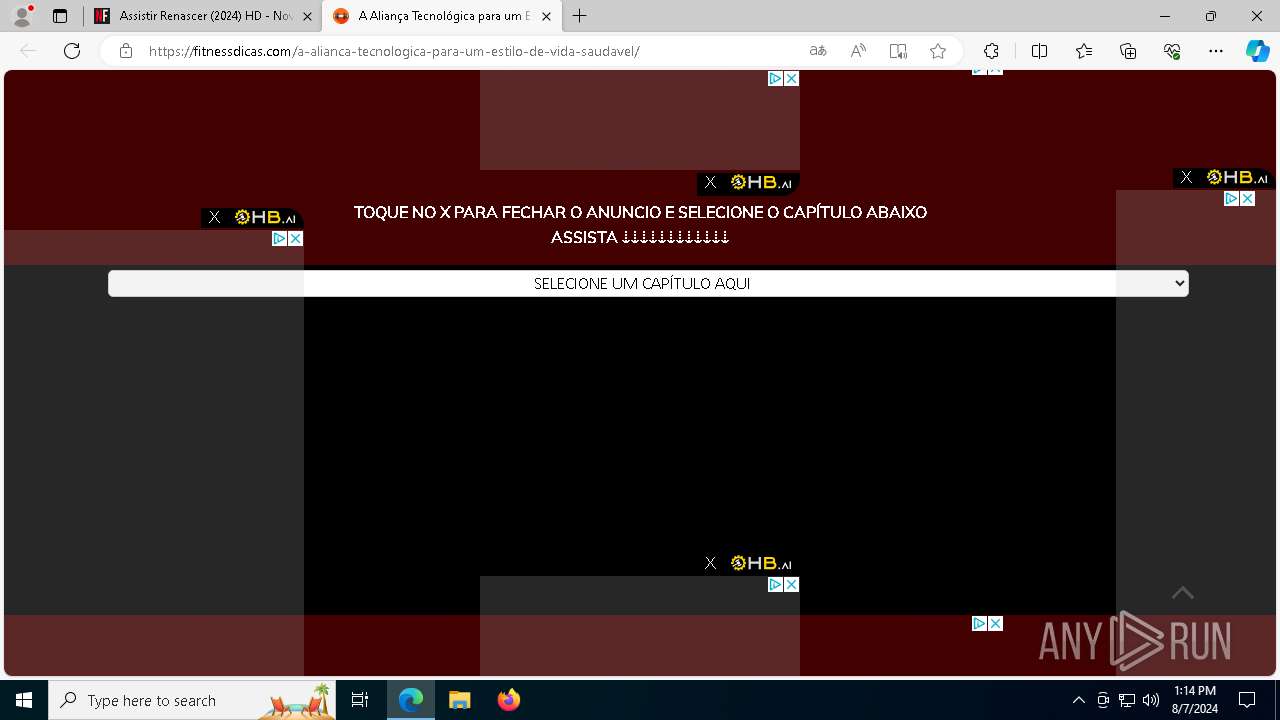Launch Firefox from taskbar
The image size is (1280, 720).
click(508, 700)
